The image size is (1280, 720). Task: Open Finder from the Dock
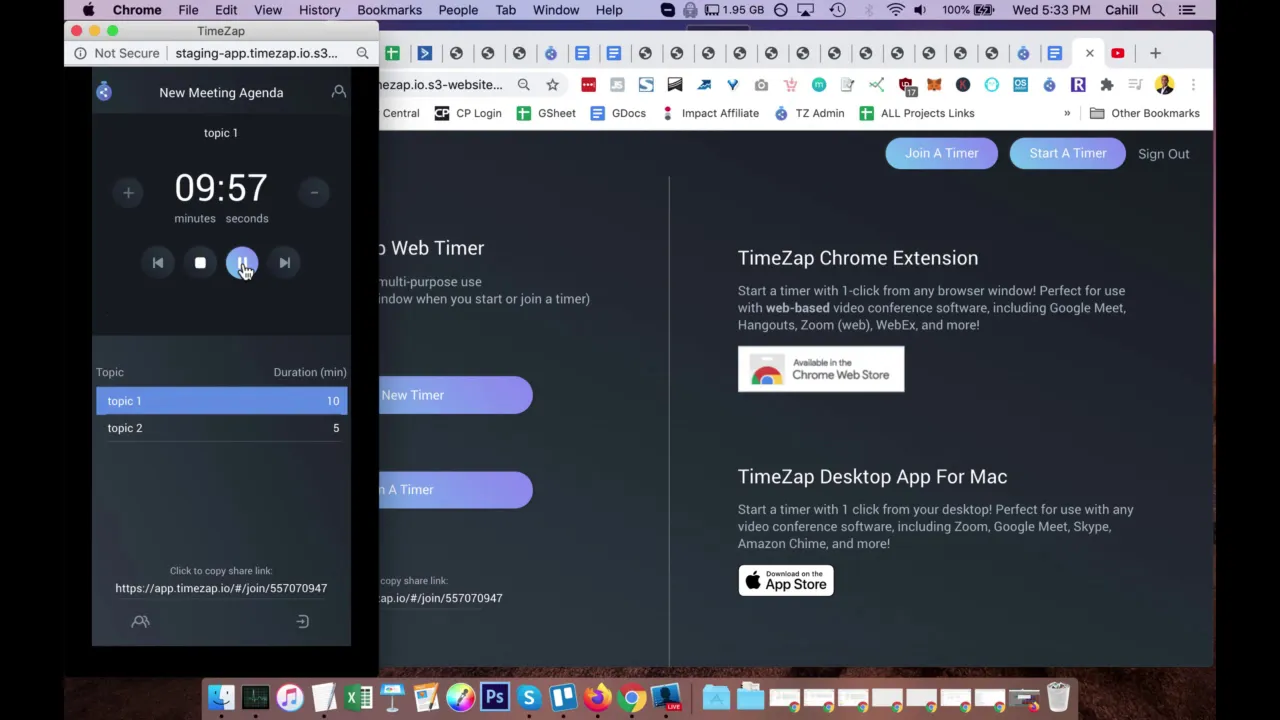click(221, 697)
